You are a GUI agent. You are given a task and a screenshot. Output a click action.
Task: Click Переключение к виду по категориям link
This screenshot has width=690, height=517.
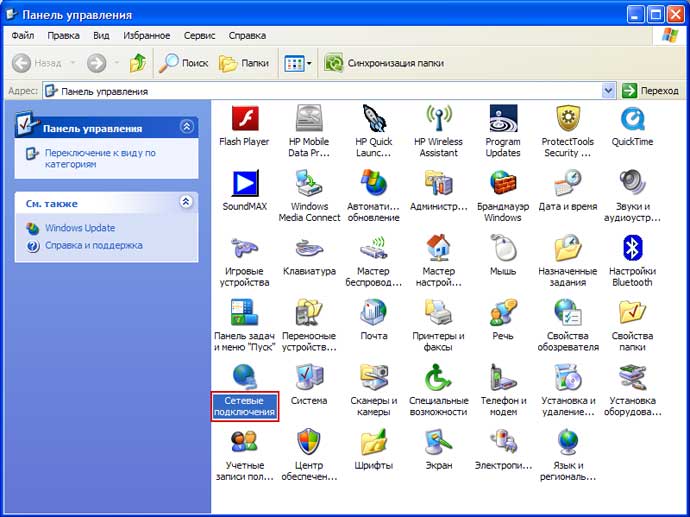point(100,158)
